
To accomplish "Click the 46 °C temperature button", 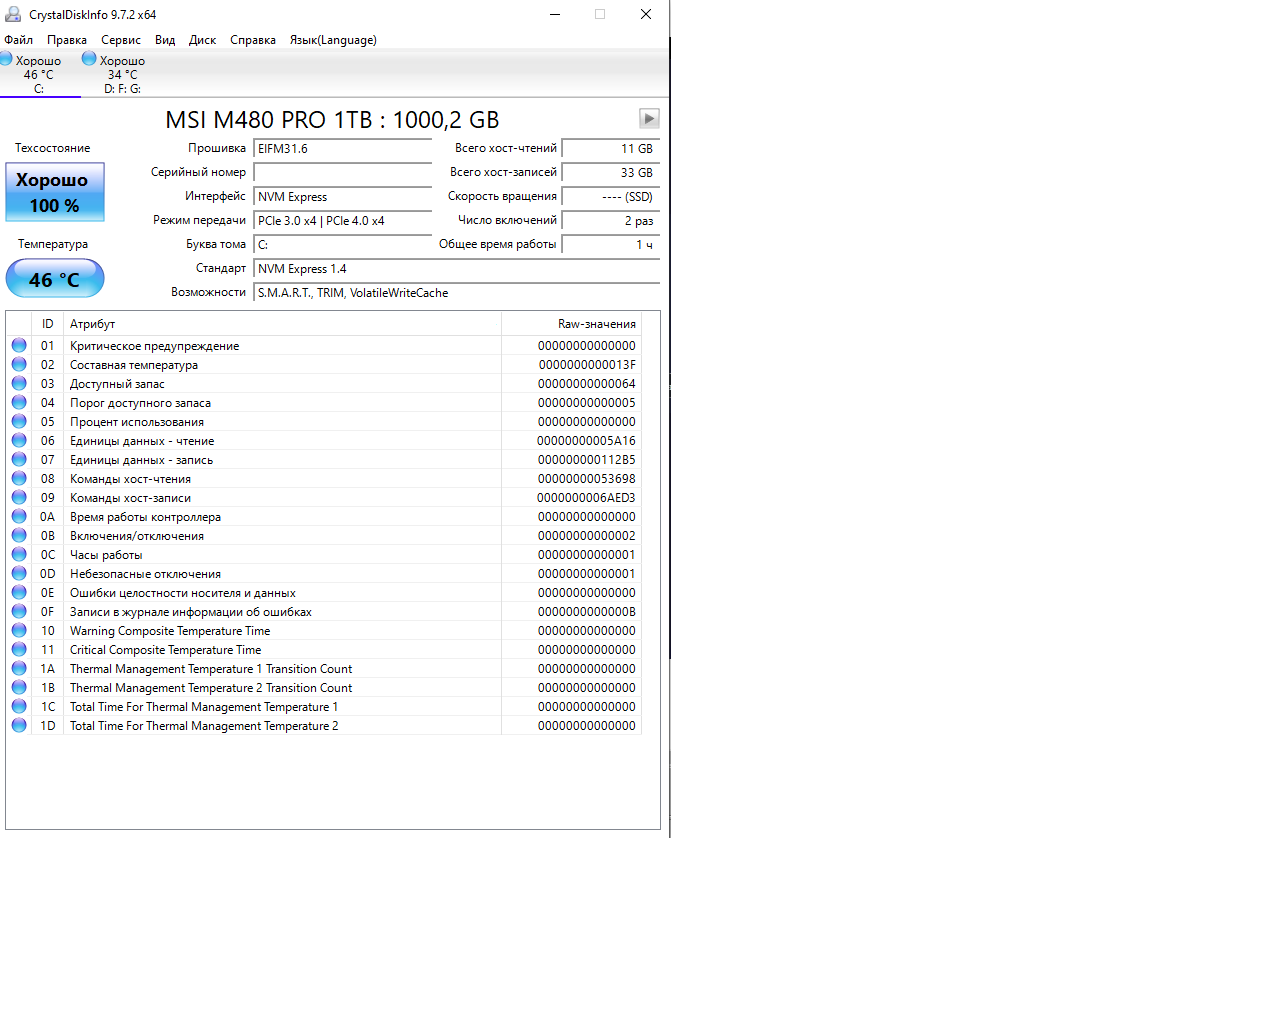I will (55, 279).
